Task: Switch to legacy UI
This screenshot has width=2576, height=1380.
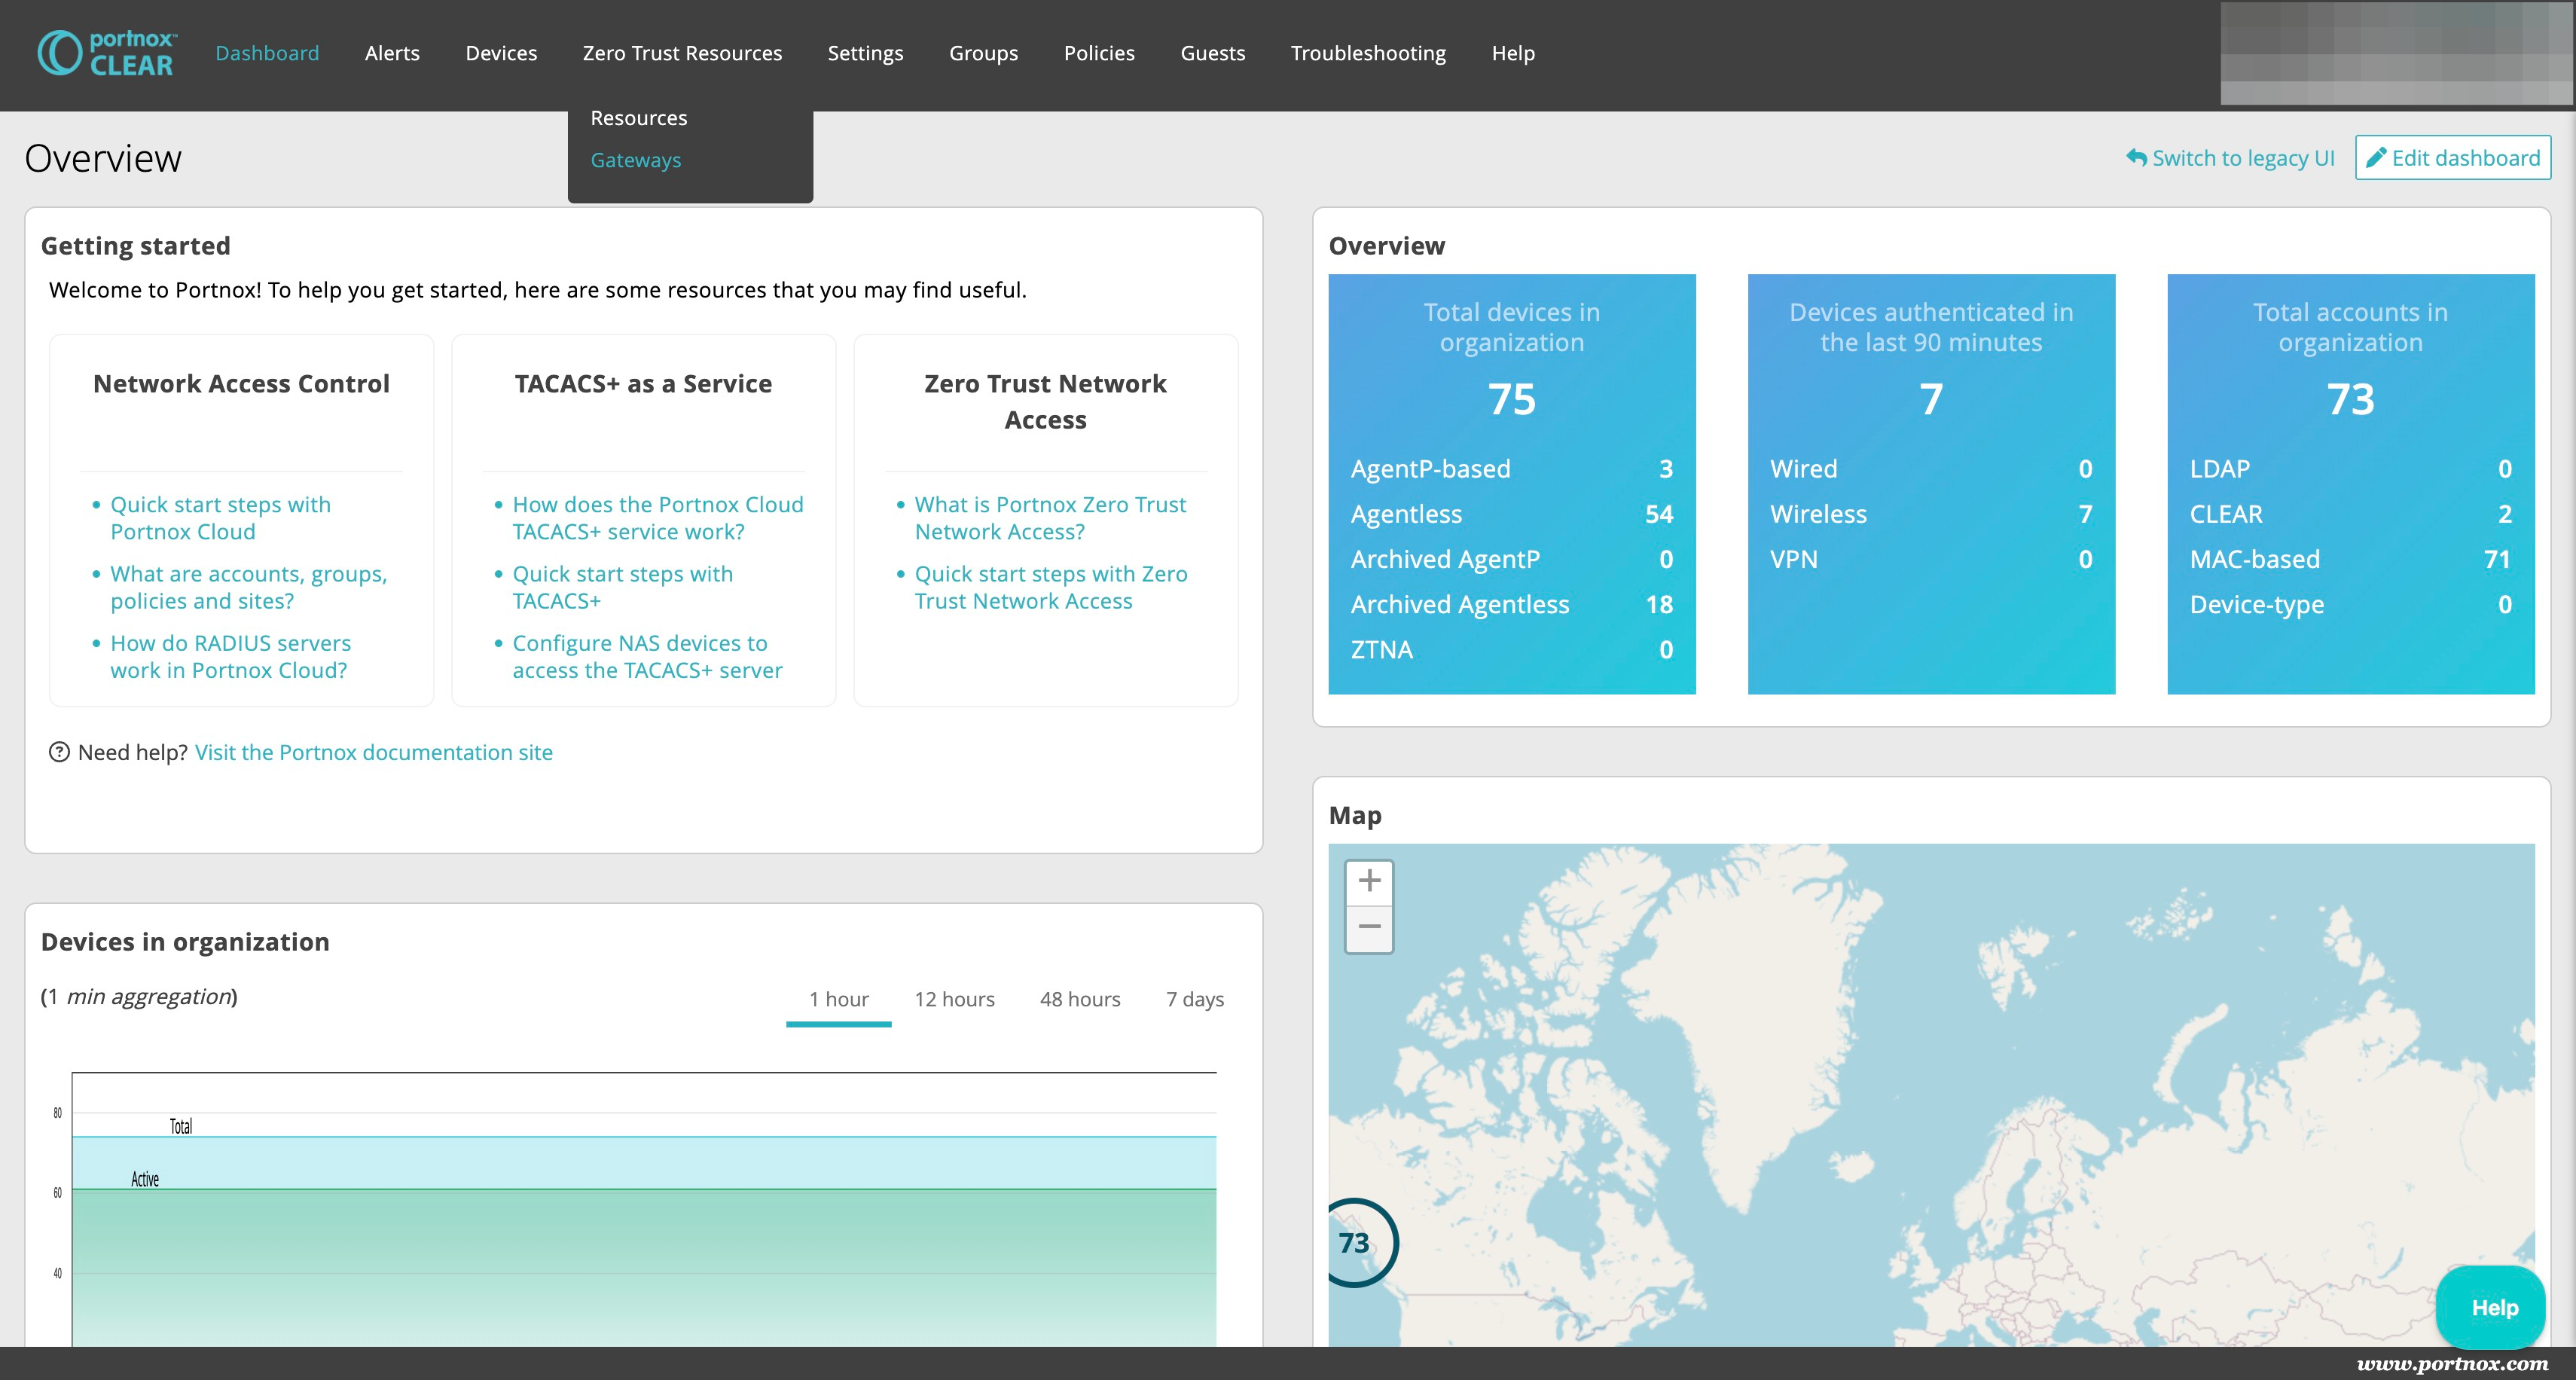Action: tap(2230, 158)
